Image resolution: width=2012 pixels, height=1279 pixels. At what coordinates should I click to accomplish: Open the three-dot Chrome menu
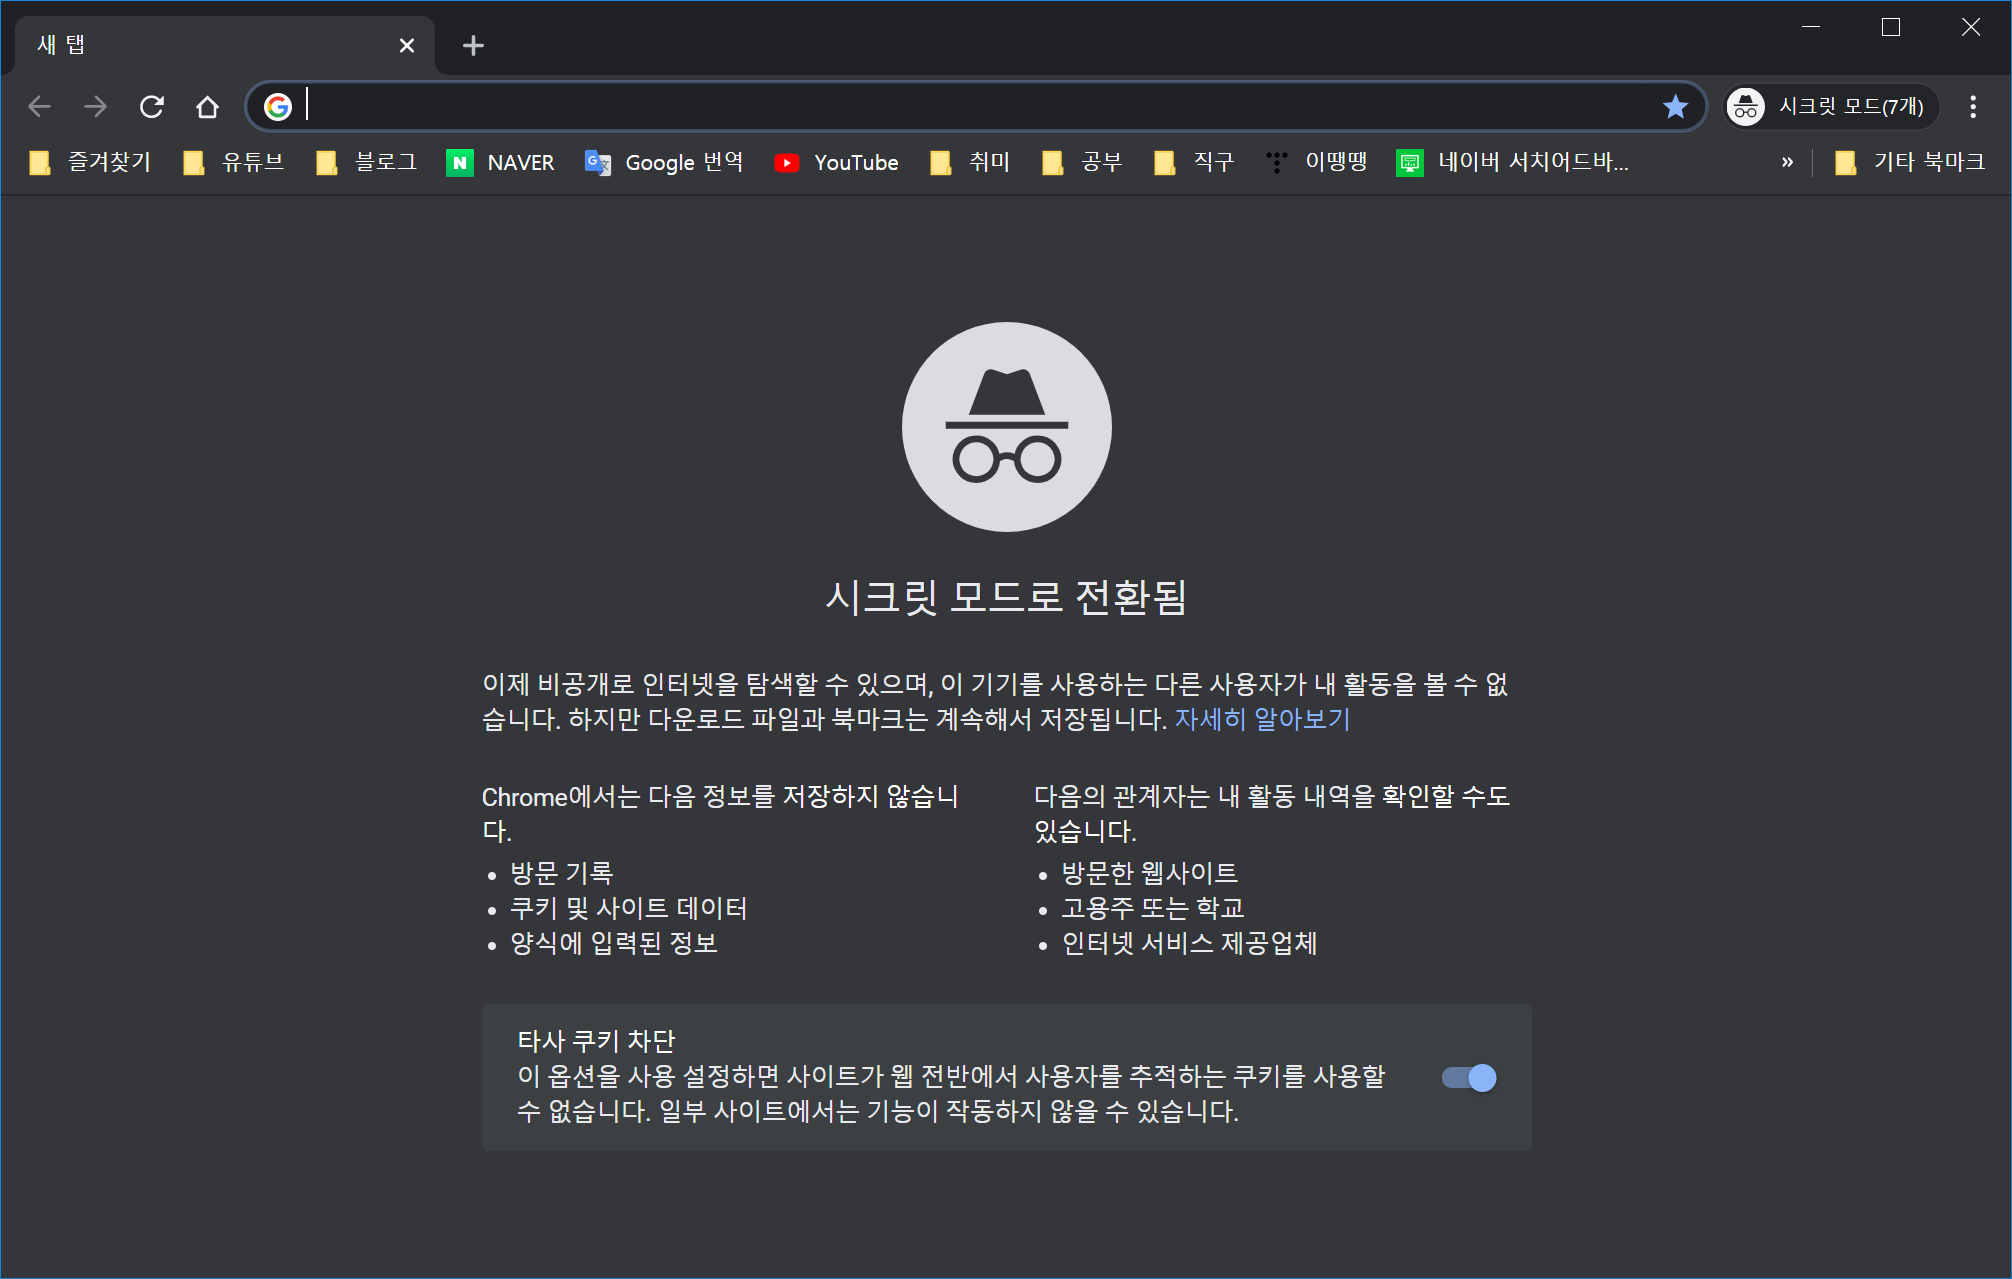pos(1972,107)
